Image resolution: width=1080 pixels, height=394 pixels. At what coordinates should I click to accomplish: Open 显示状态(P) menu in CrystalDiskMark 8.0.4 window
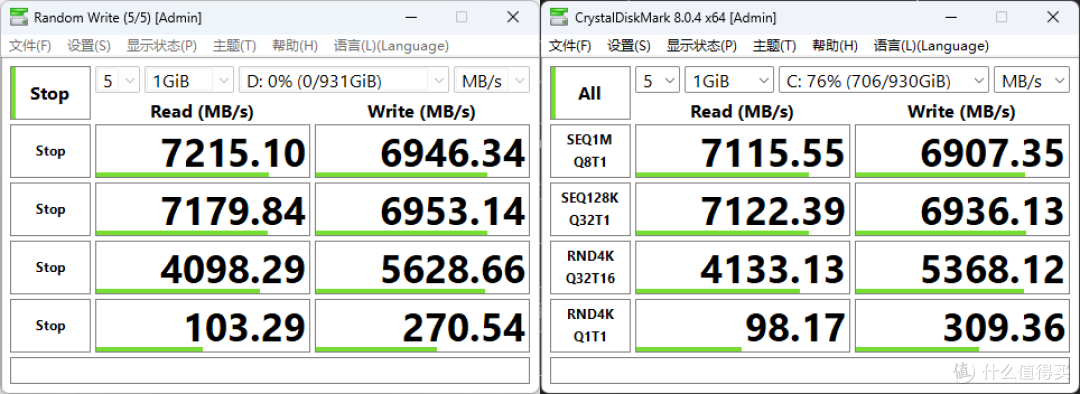tap(701, 45)
